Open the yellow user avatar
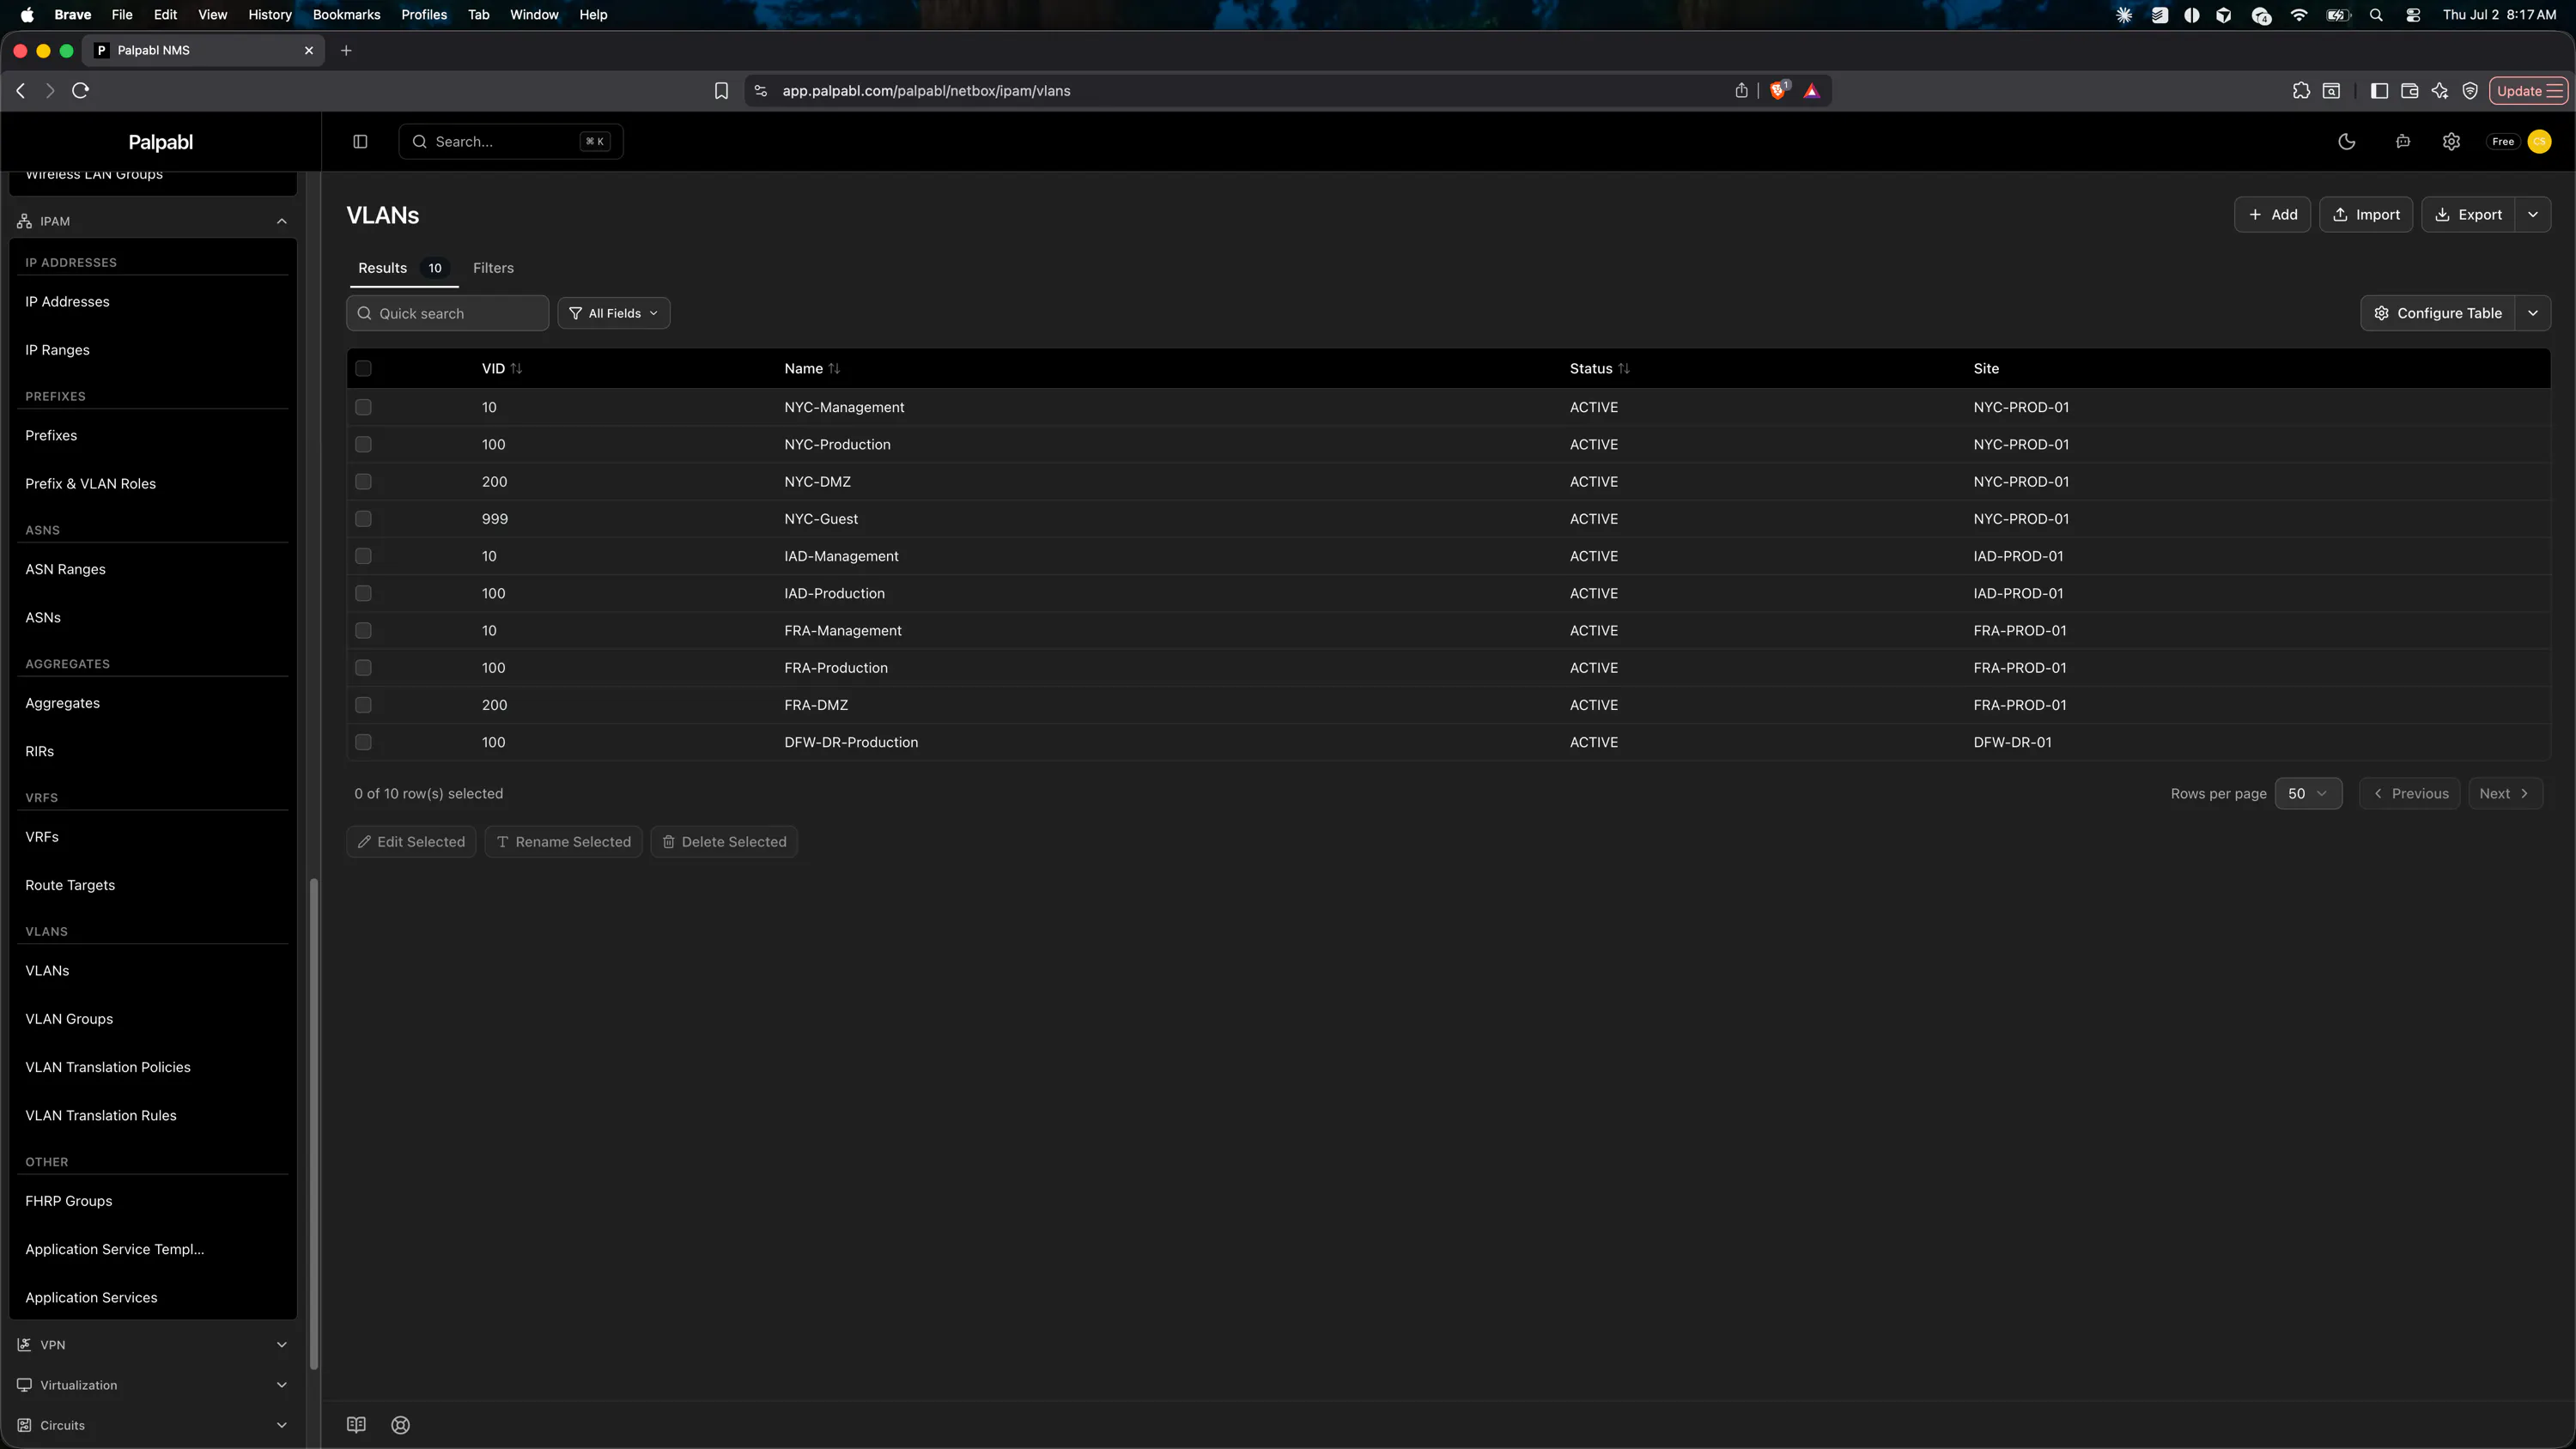2576x1449 pixels. pyautogui.click(x=2539, y=142)
